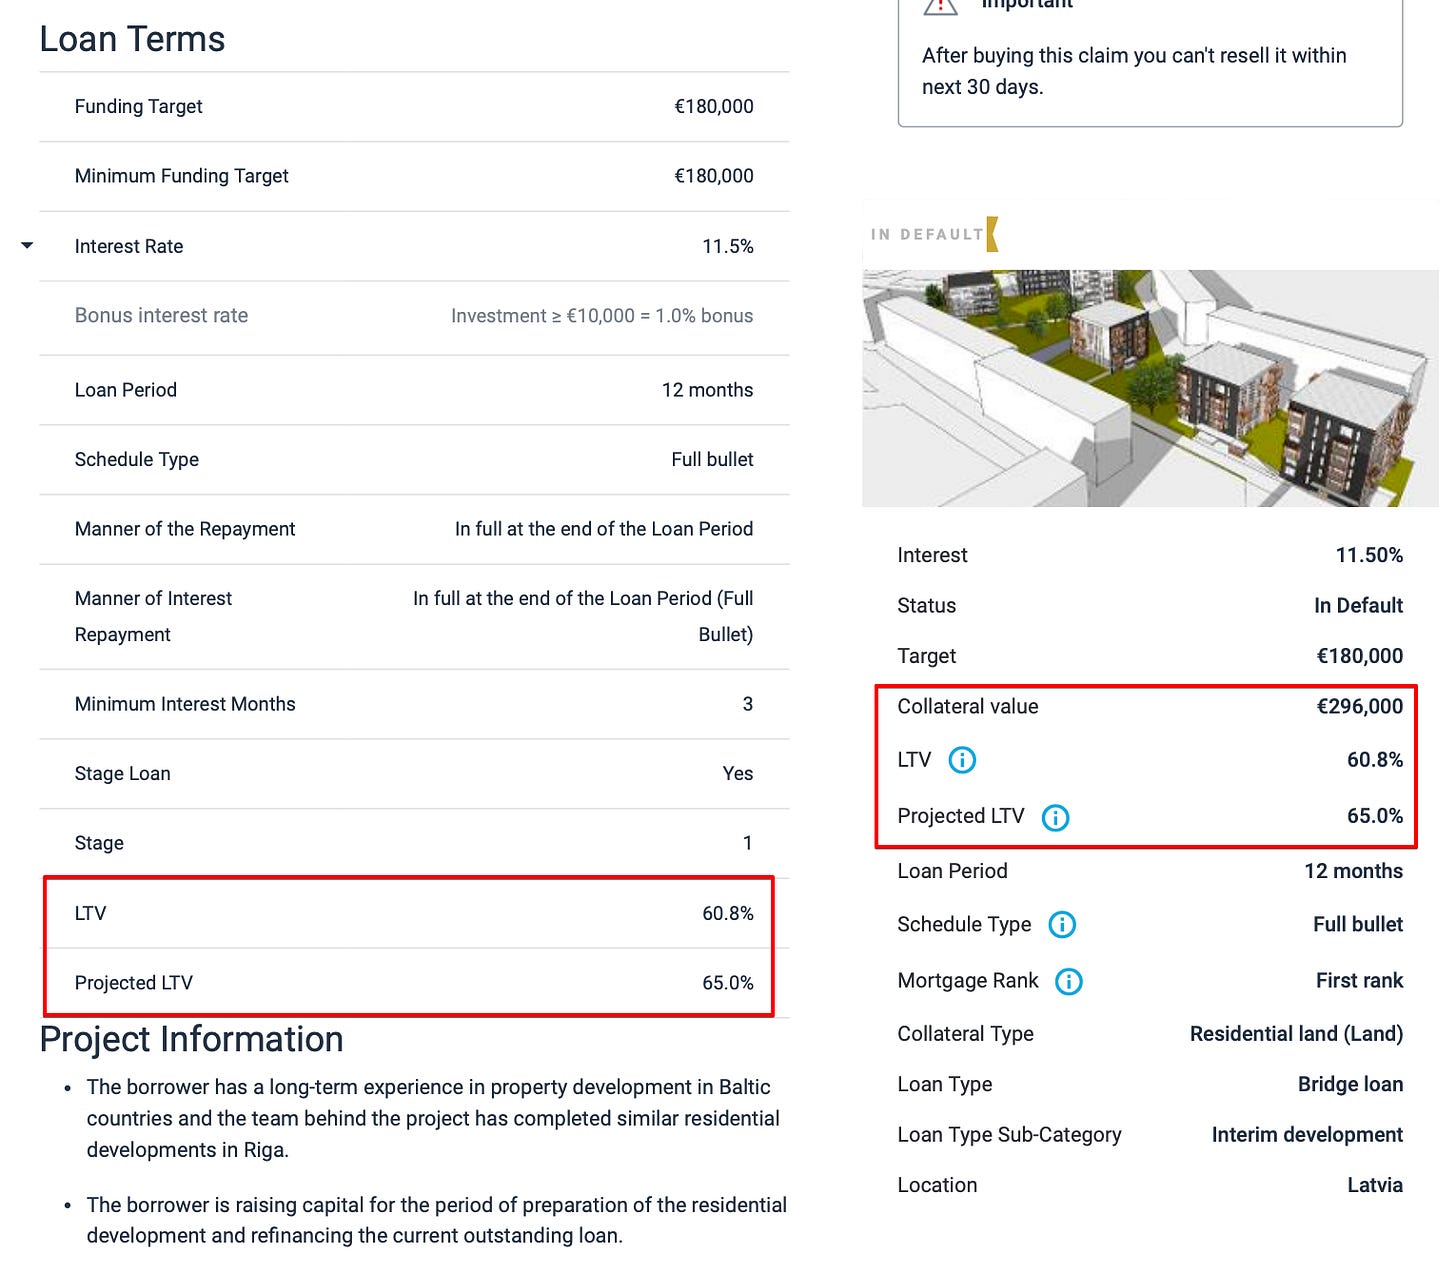Click the 'Full bullet' value in Loan Terms
Screen dimensions: 1456x1269
click(712, 459)
